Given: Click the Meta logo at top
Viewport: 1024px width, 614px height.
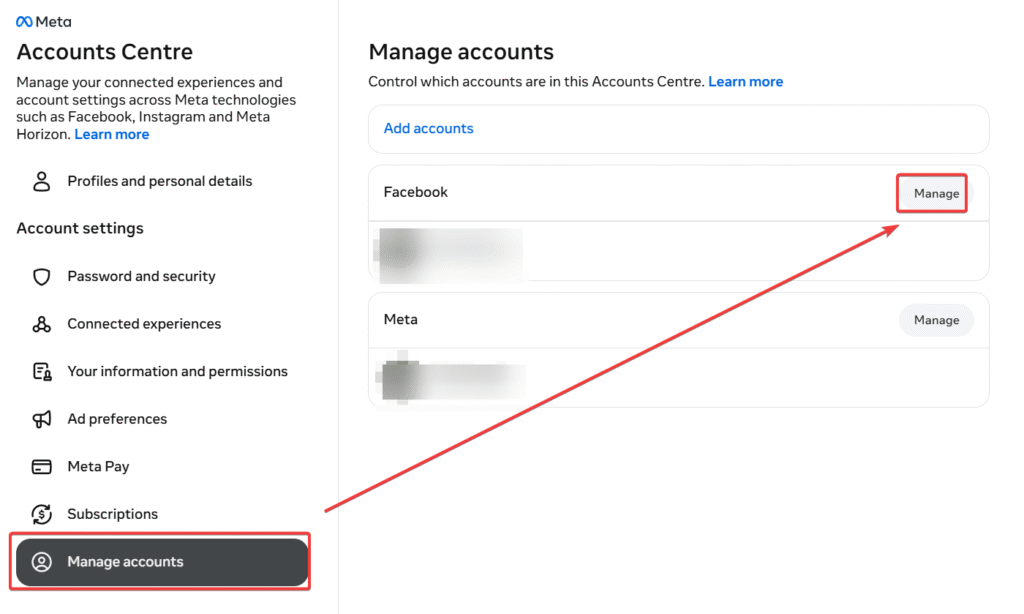Looking at the screenshot, I should click(44, 22).
